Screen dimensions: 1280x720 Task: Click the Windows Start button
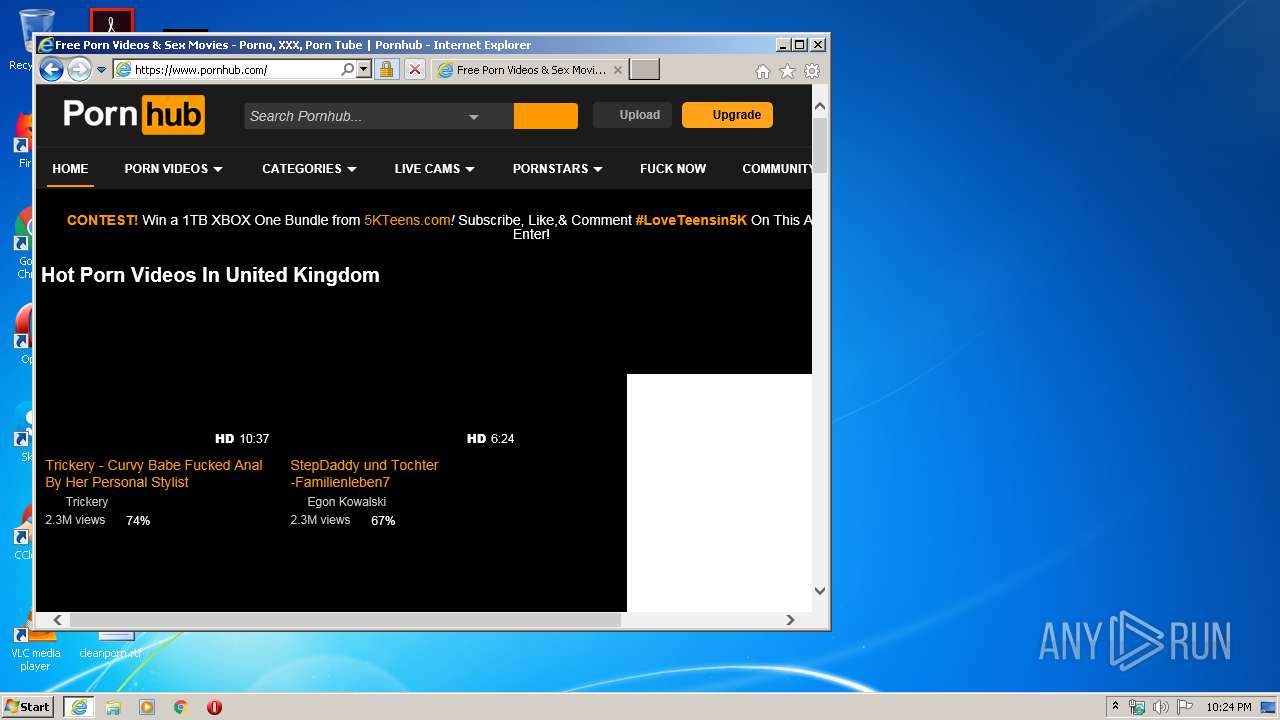tap(28, 706)
